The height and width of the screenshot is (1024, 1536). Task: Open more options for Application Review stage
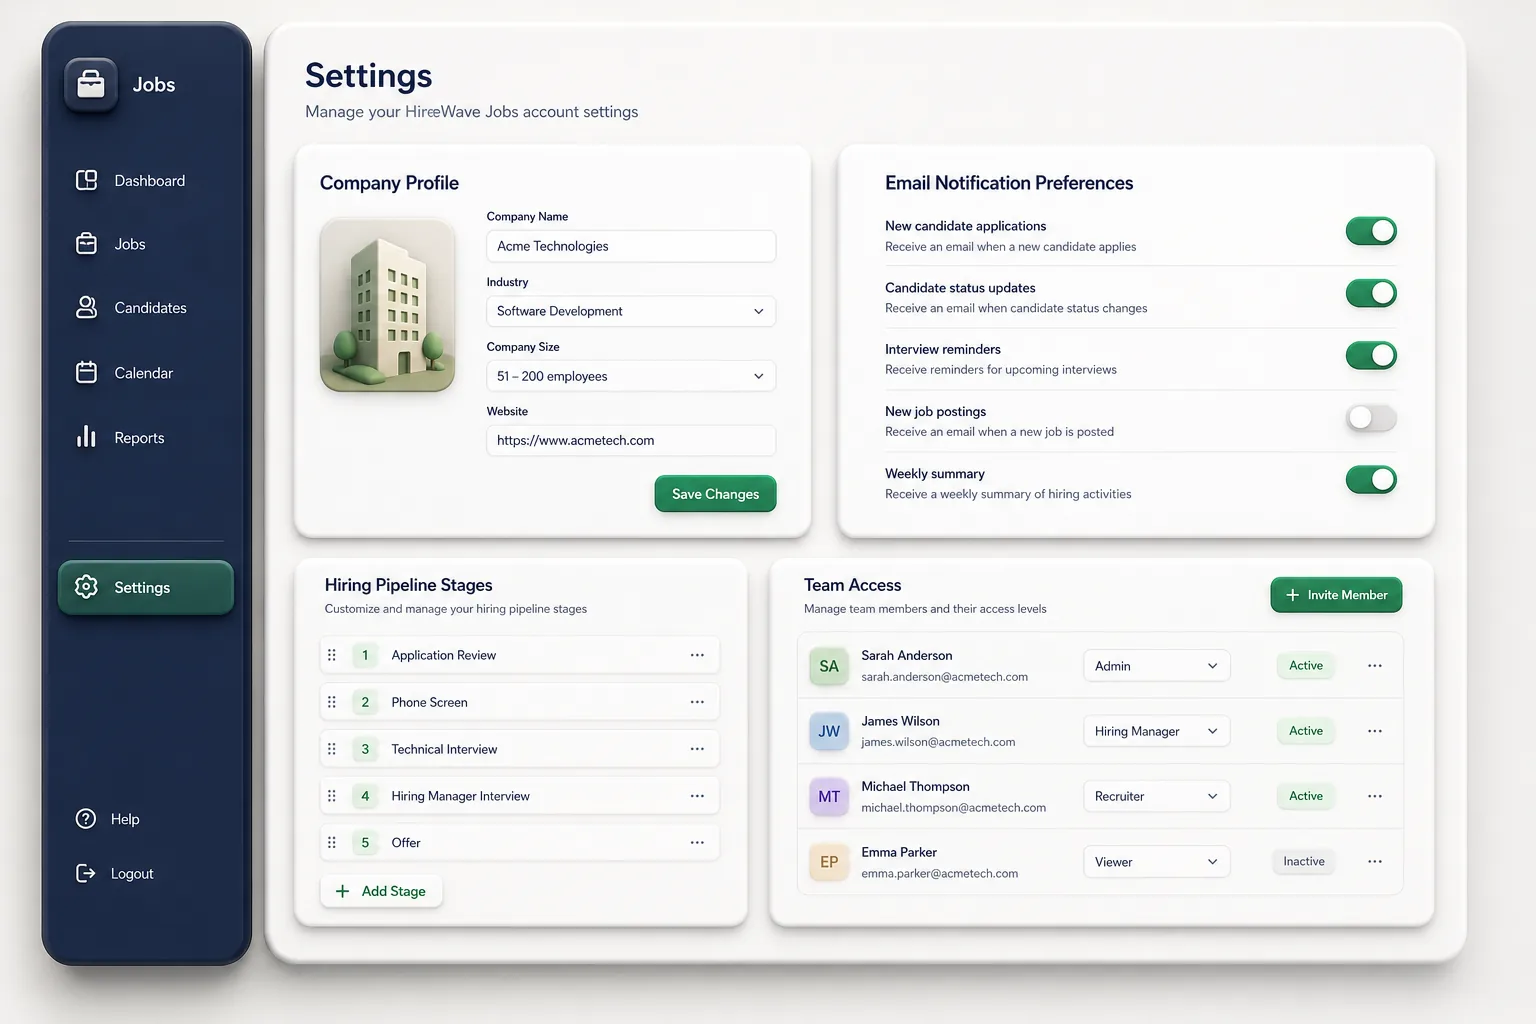[697, 655]
